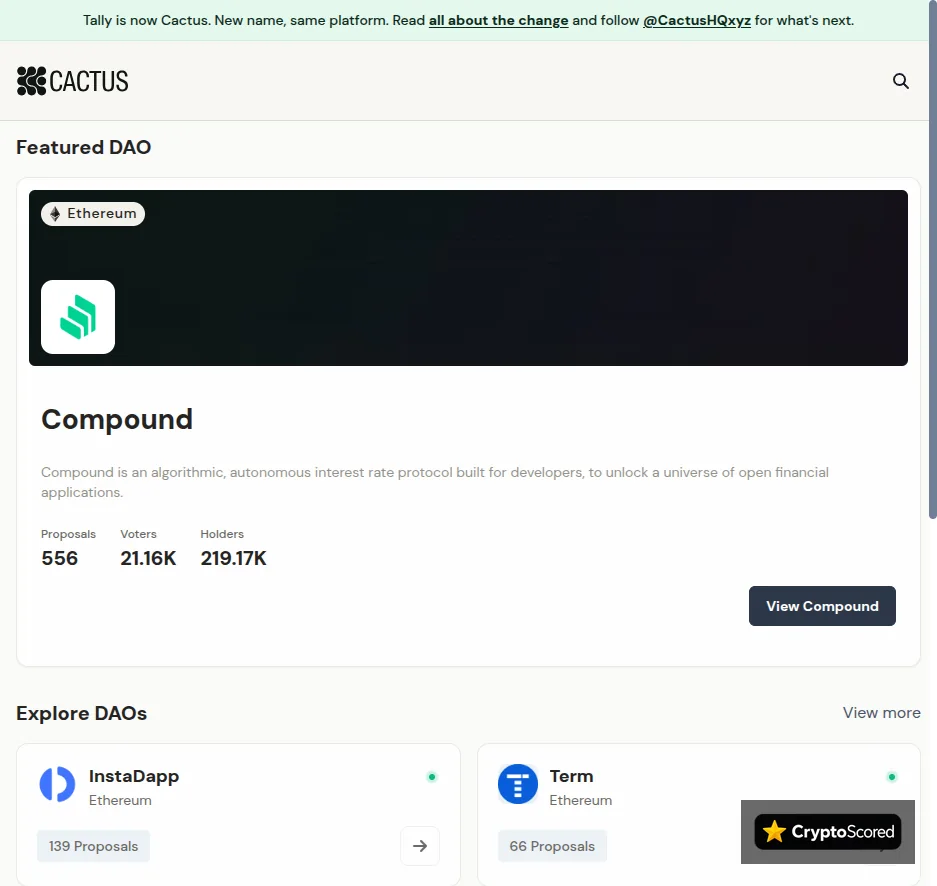Screen dimensions: 937x886
Task: Click the Holders count 219.17K
Action: coord(234,558)
